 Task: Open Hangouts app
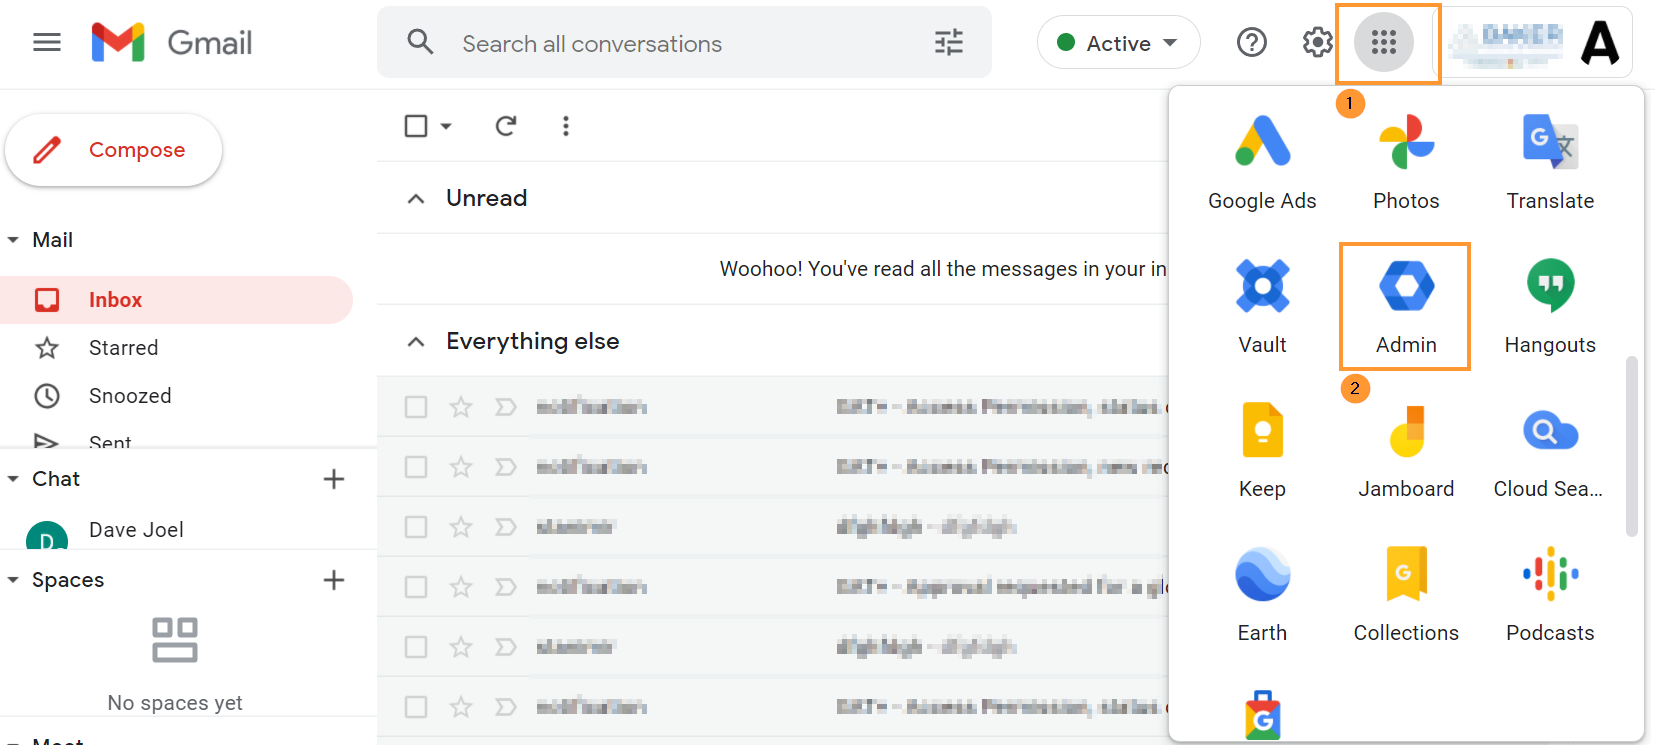pyautogui.click(x=1550, y=306)
